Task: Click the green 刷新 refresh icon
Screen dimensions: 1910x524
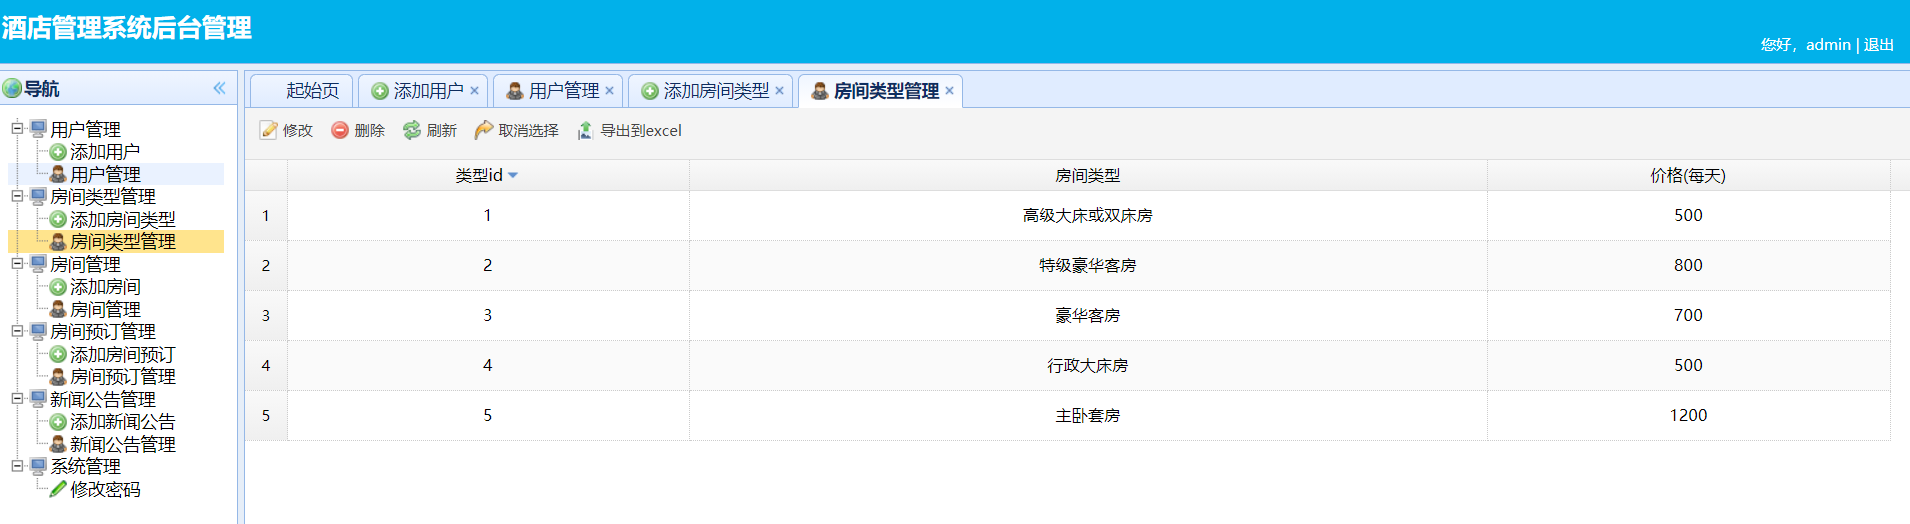Action: [412, 131]
